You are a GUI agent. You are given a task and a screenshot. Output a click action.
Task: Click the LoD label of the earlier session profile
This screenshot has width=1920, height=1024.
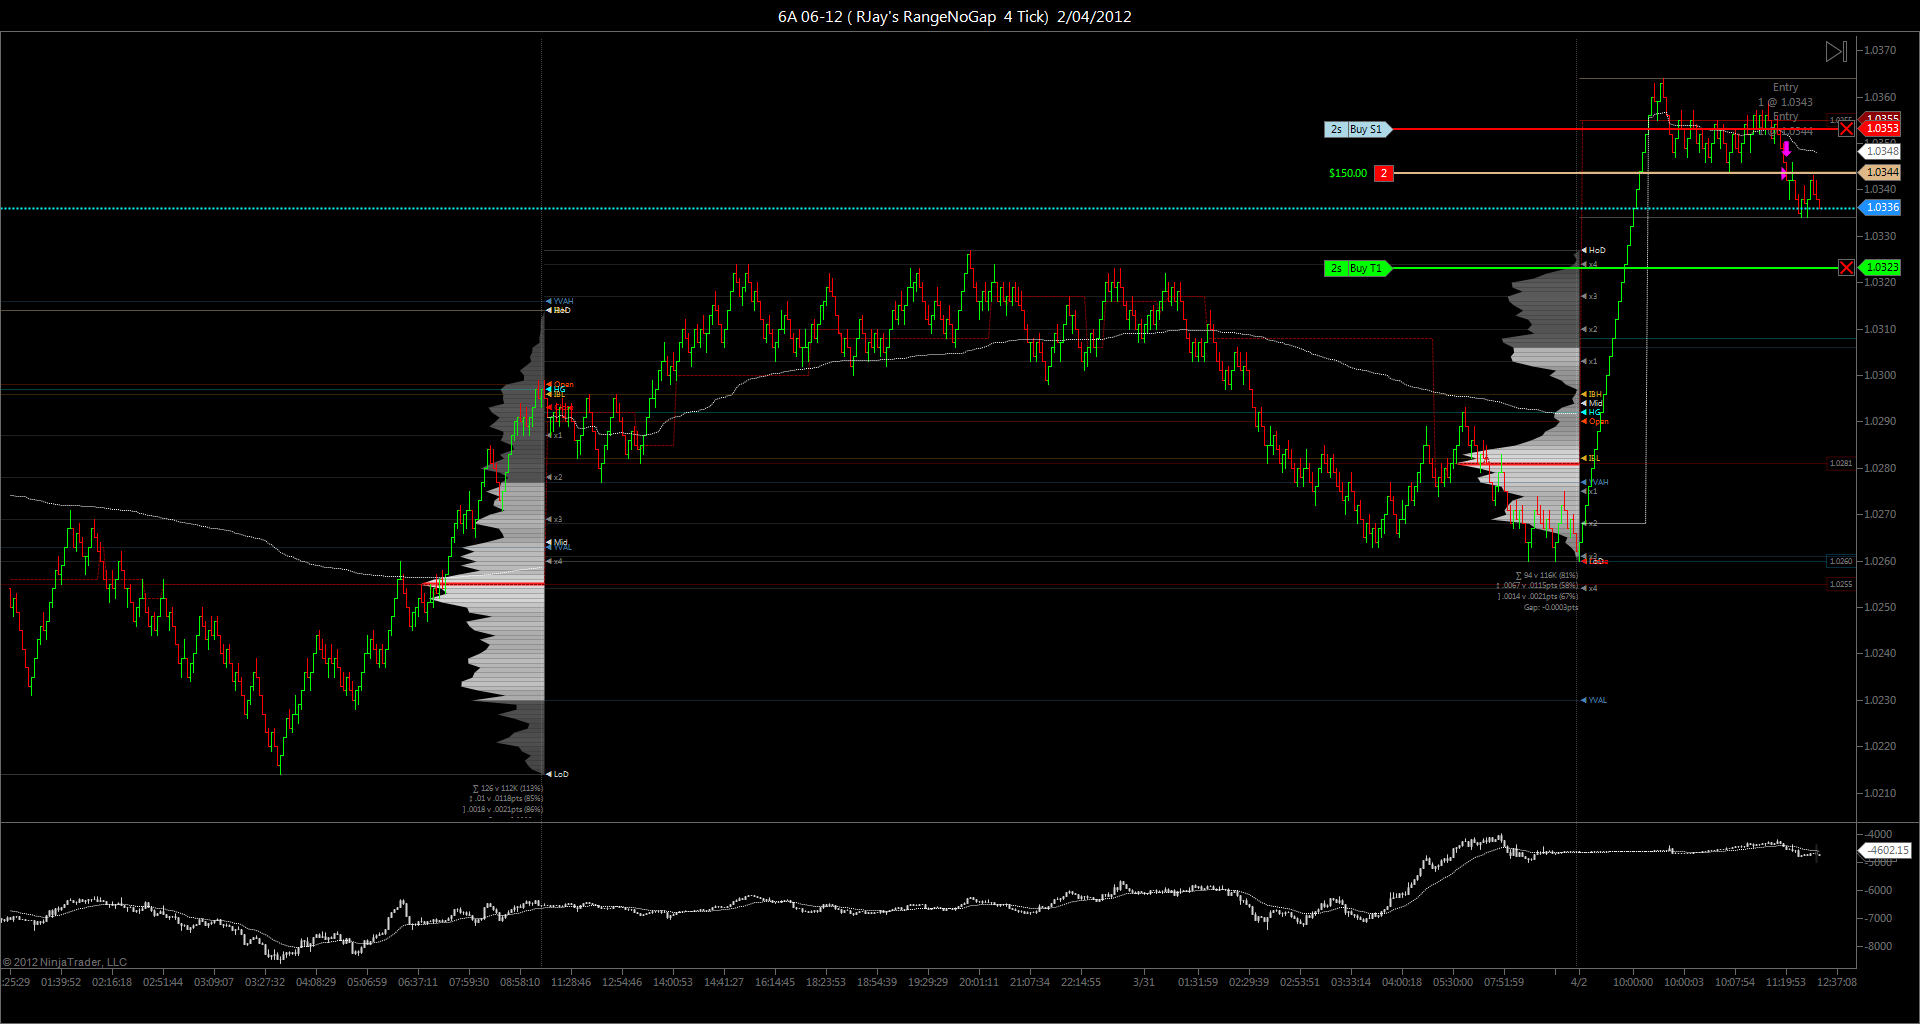[560, 774]
